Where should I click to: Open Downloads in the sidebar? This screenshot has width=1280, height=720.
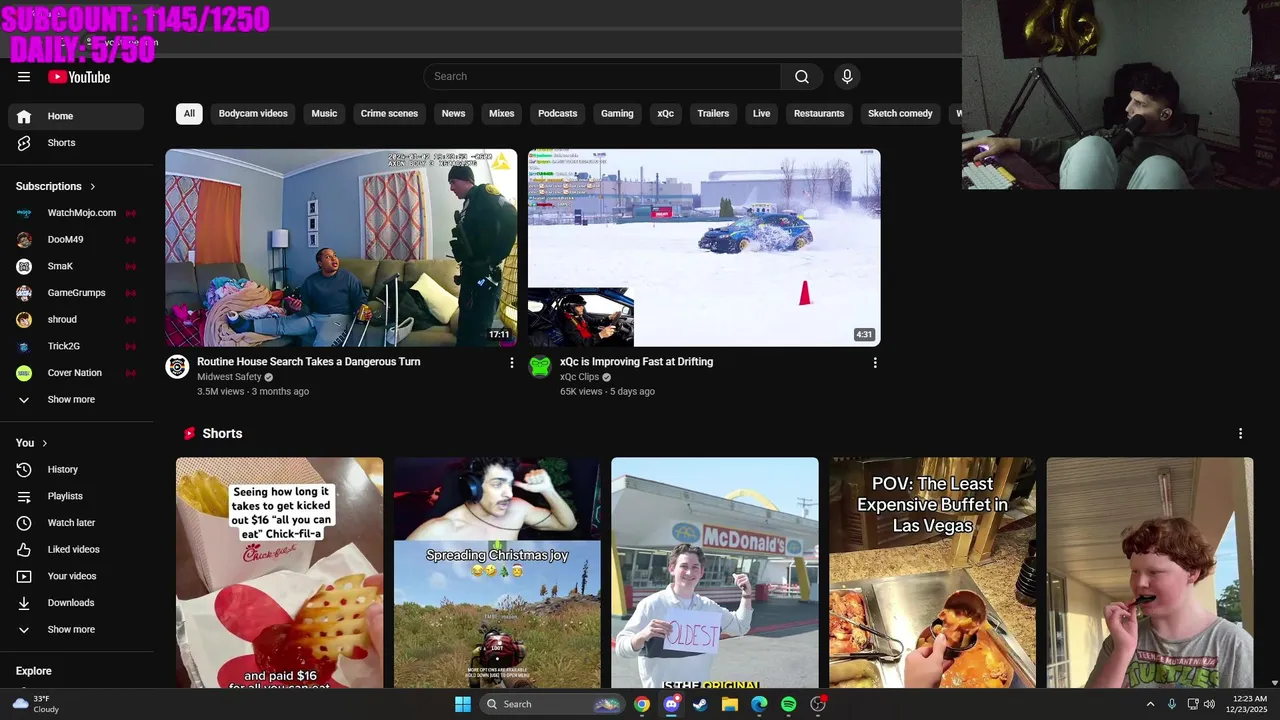click(x=76, y=603)
